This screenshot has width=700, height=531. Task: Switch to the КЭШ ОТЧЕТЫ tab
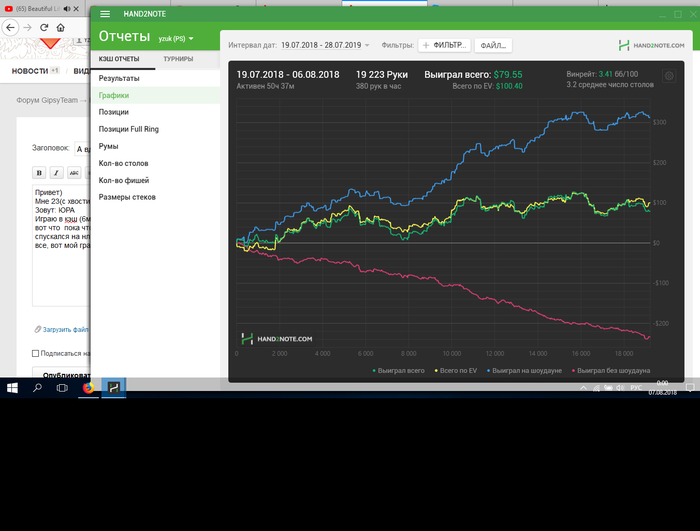119,59
